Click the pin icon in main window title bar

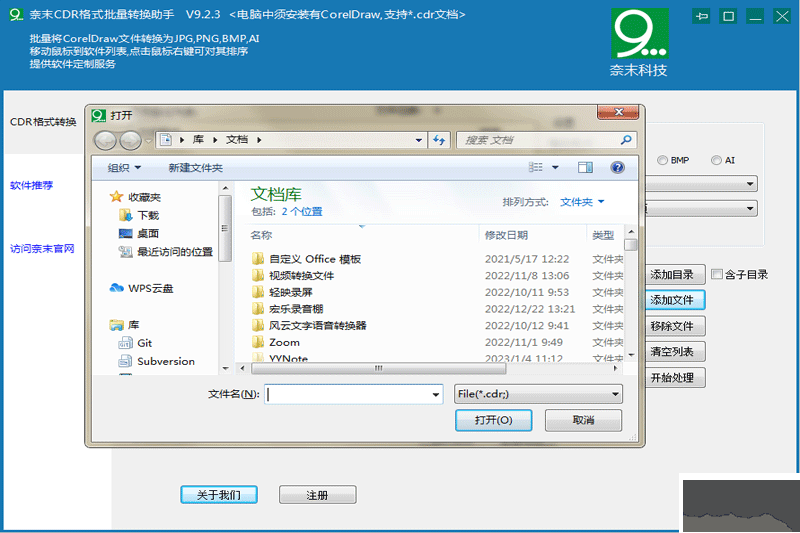coord(702,16)
